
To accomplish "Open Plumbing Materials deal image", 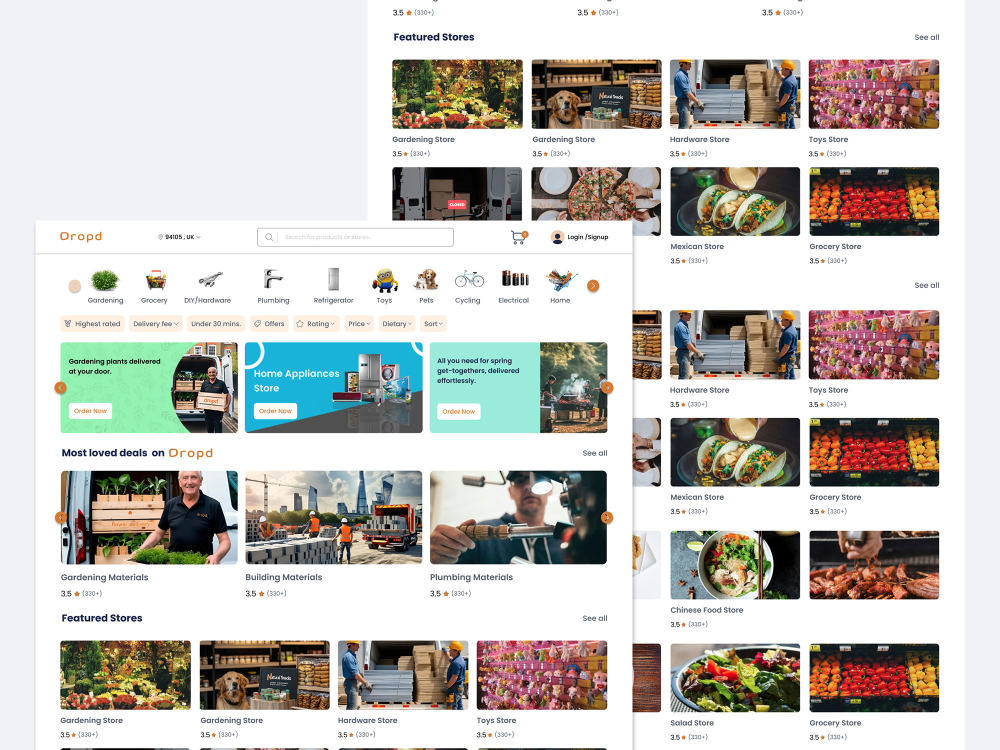I will coord(518,518).
